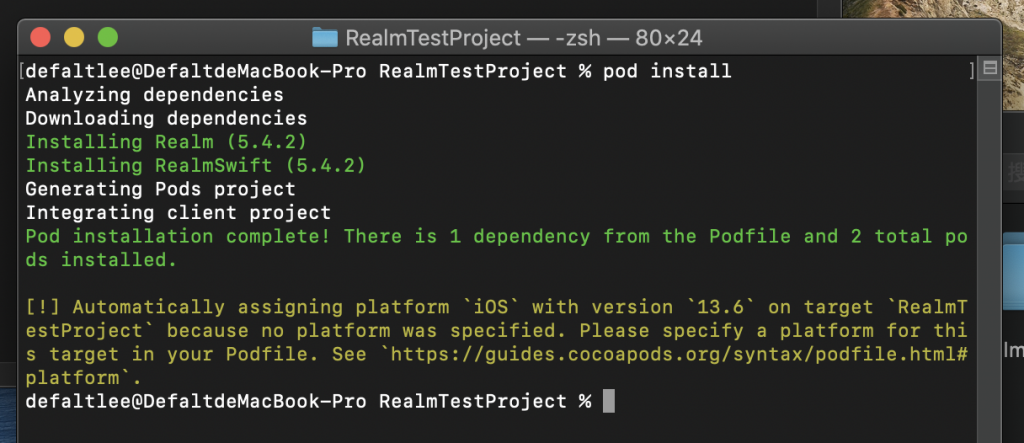Click the 'Downloading dependencies' line
This screenshot has width=1024, height=443.
click(x=166, y=118)
